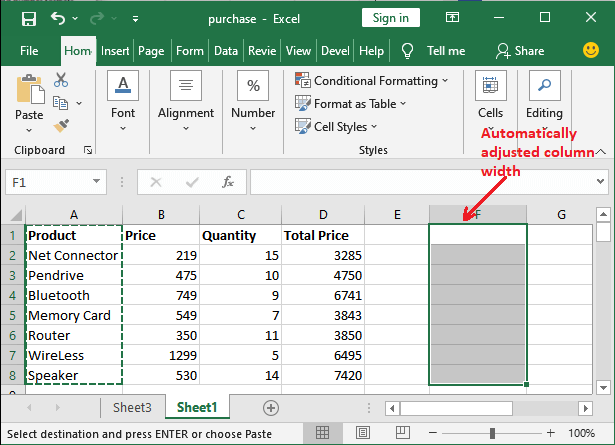Screen dimensions: 615x445
Task: Click the Format Painter brush icon
Action: click(x=61, y=125)
